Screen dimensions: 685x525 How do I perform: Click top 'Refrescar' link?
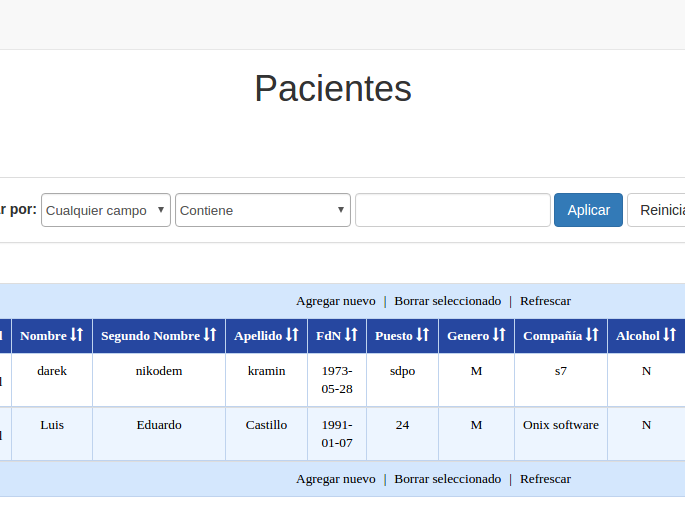[x=545, y=301]
